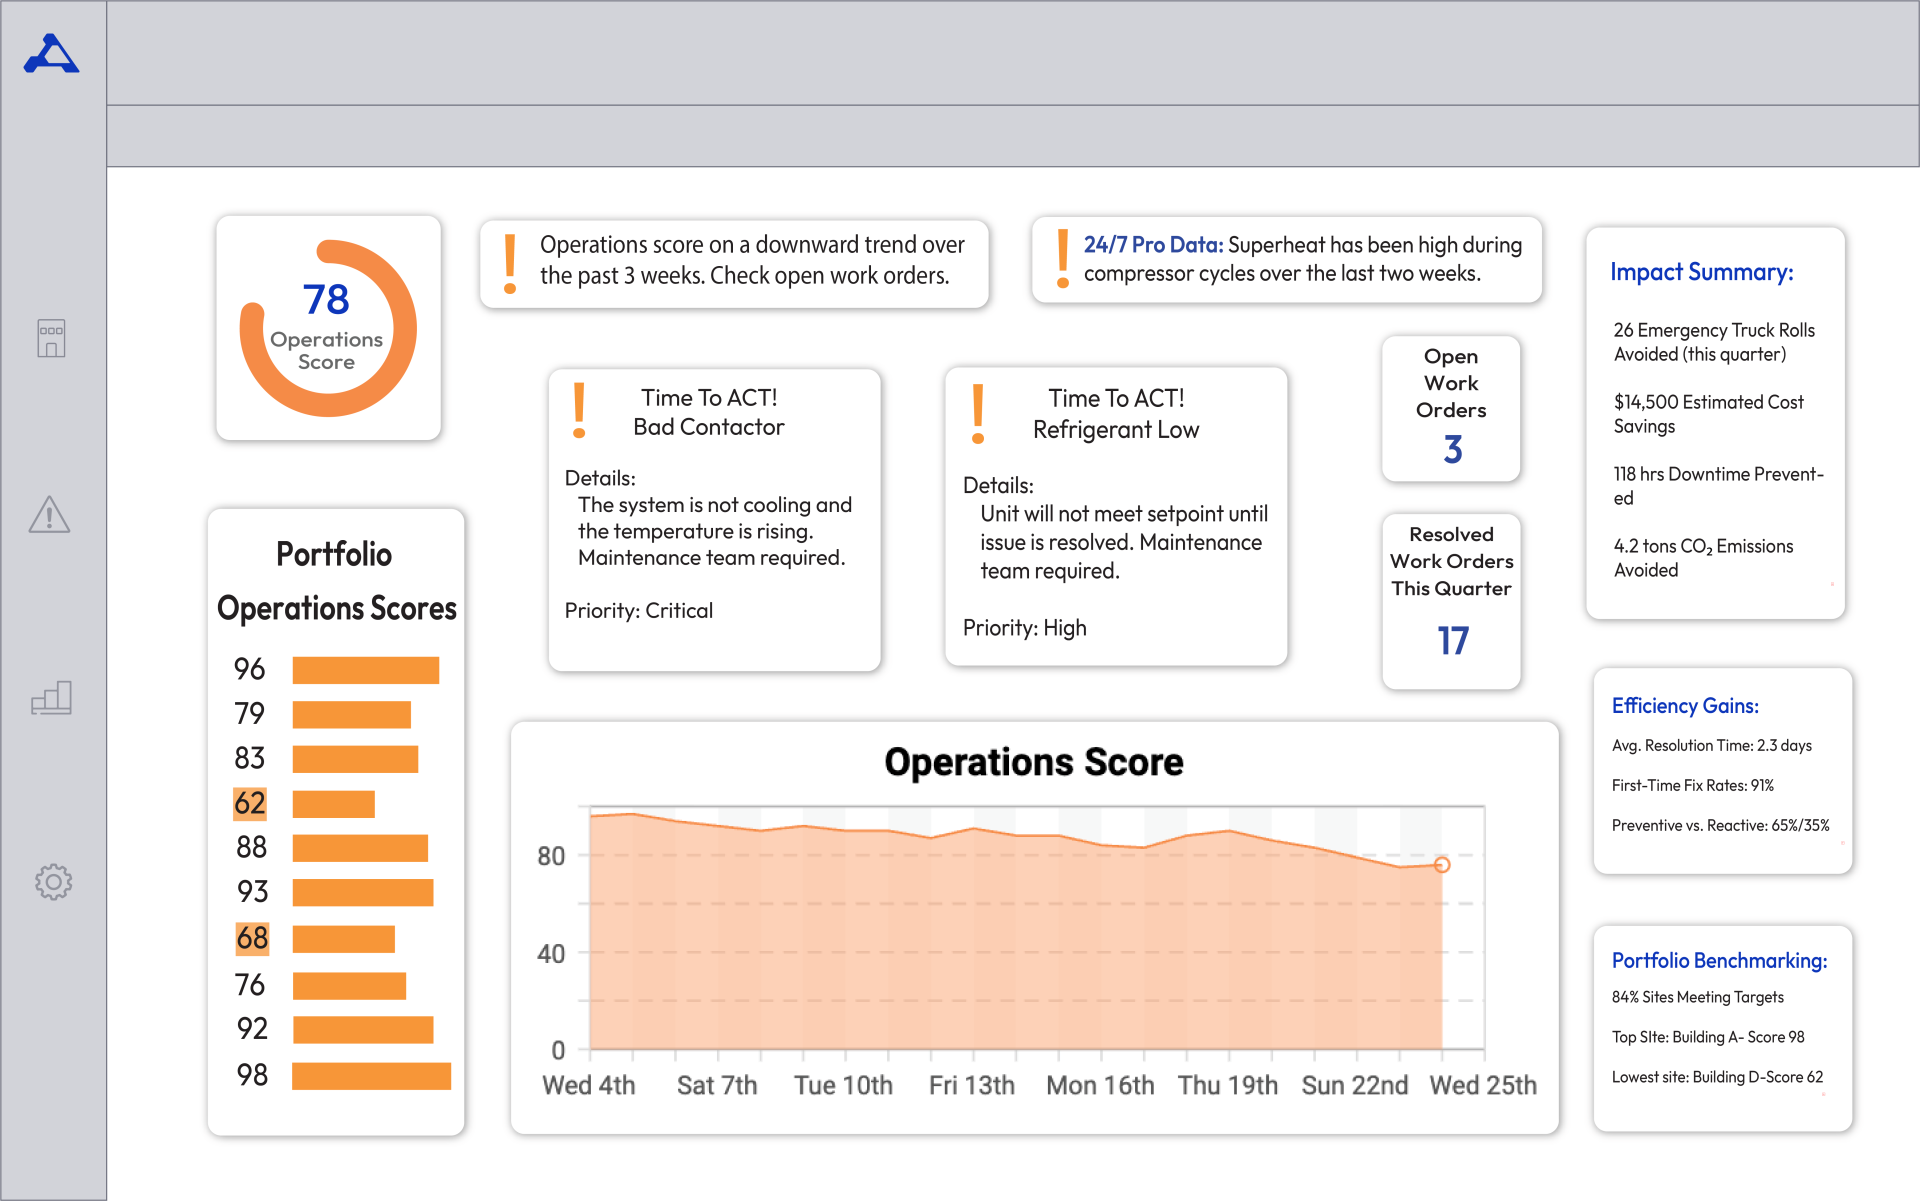Select the highlighted 62 portfolio score
The image size is (1920, 1201).
(x=250, y=803)
